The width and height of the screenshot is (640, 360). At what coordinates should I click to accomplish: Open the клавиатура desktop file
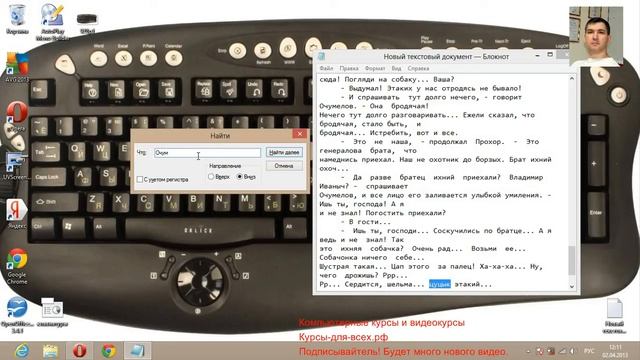52,312
